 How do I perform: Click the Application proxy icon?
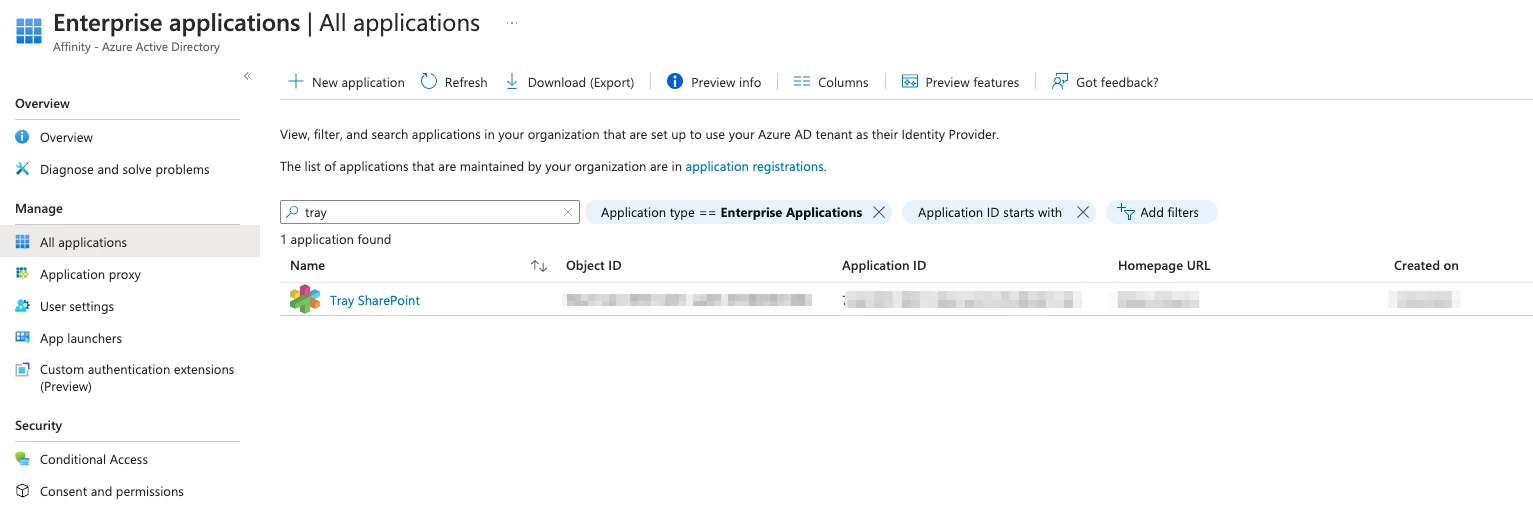(23, 274)
